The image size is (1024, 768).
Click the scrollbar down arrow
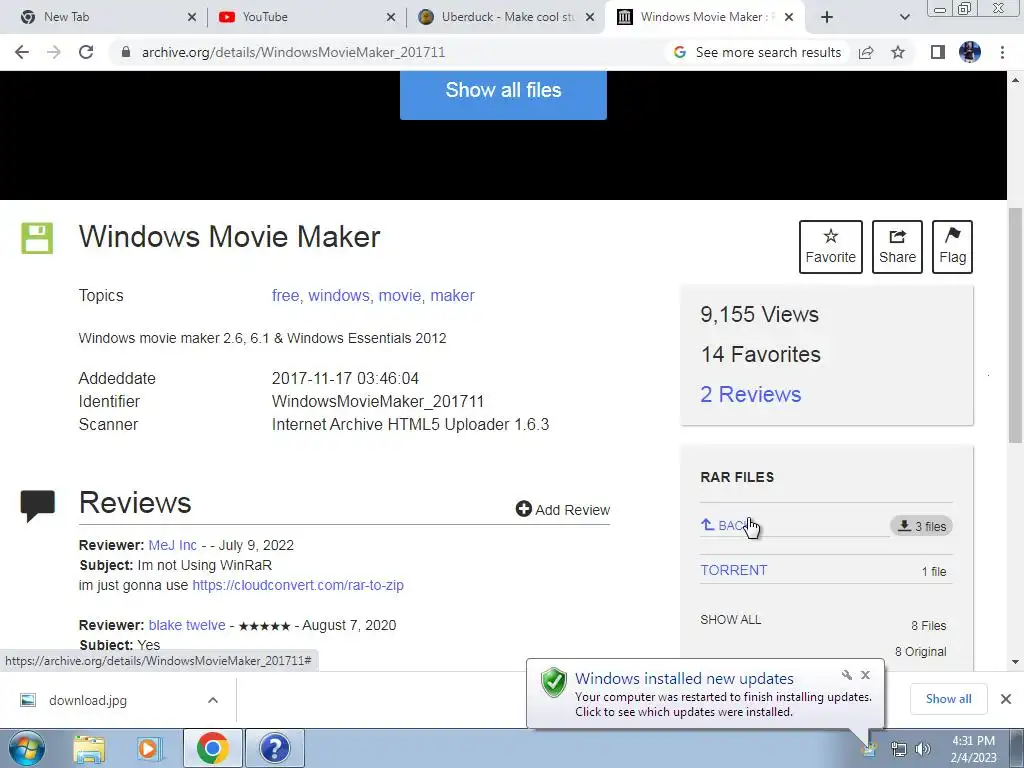pos(1016,662)
